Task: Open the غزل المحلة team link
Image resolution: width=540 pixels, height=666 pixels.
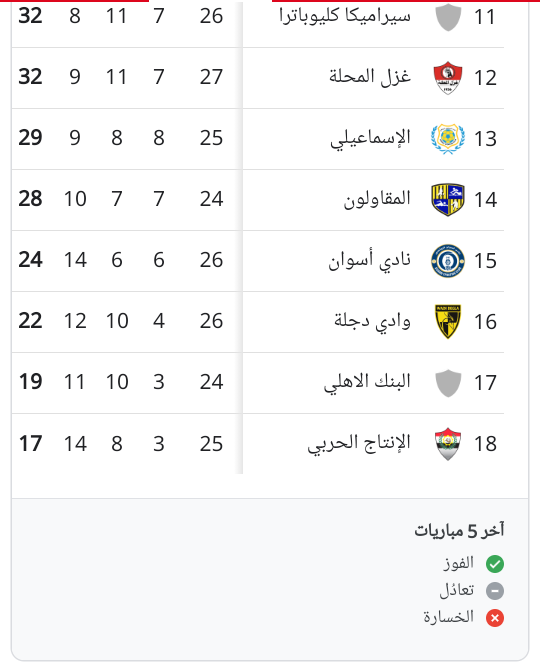Action: click(370, 77)
